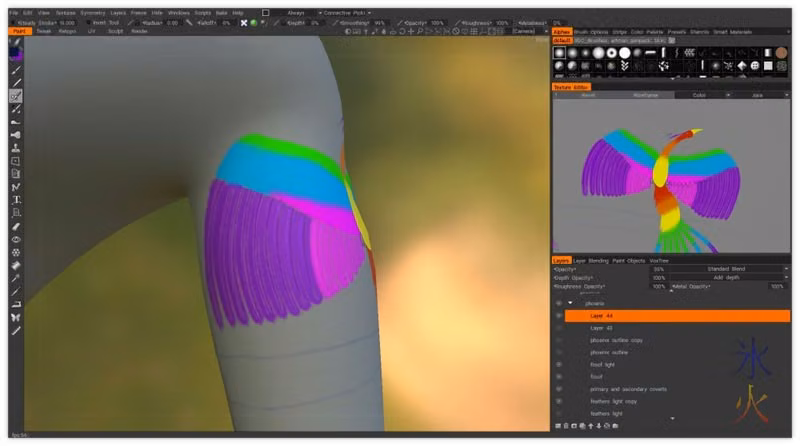
Task: Open the Smart Materials tab
Action: [732, 32]
